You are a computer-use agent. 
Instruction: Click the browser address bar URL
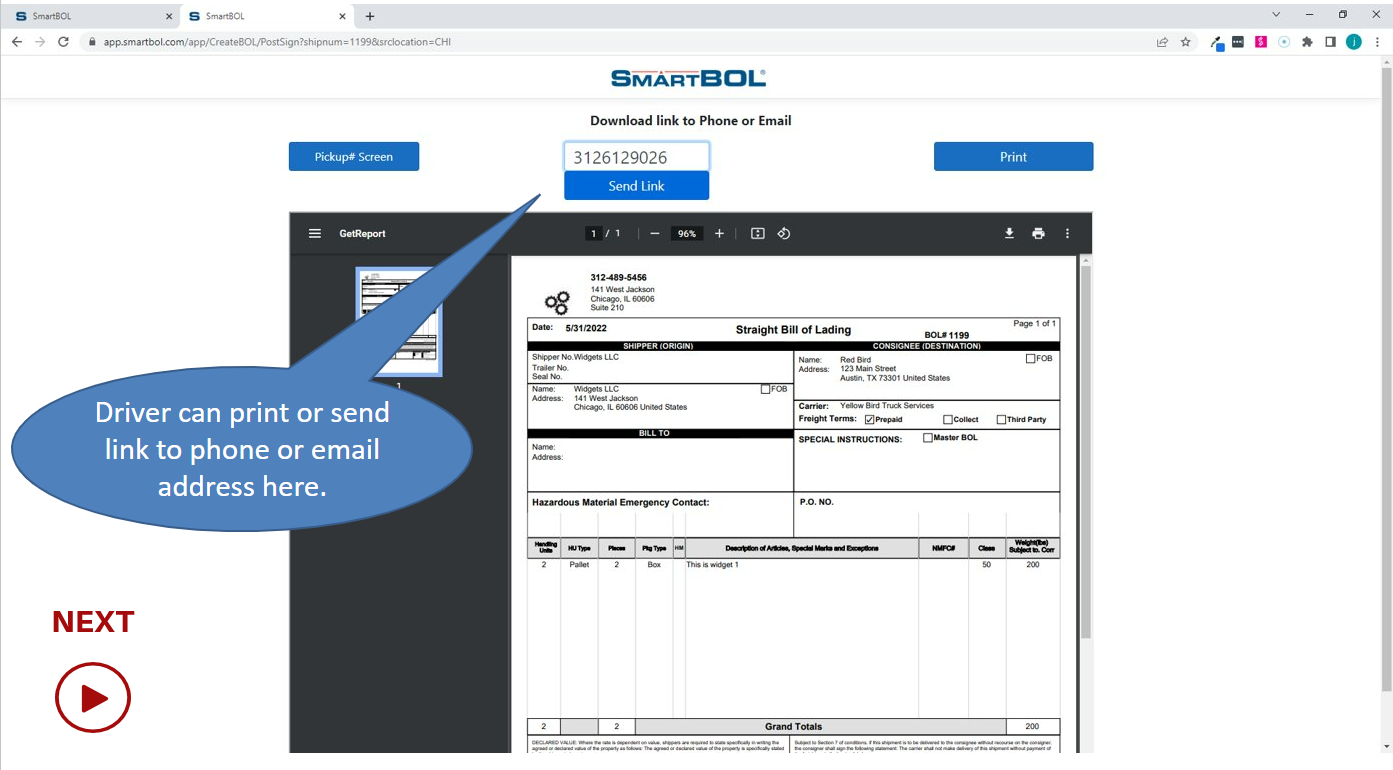277,42
